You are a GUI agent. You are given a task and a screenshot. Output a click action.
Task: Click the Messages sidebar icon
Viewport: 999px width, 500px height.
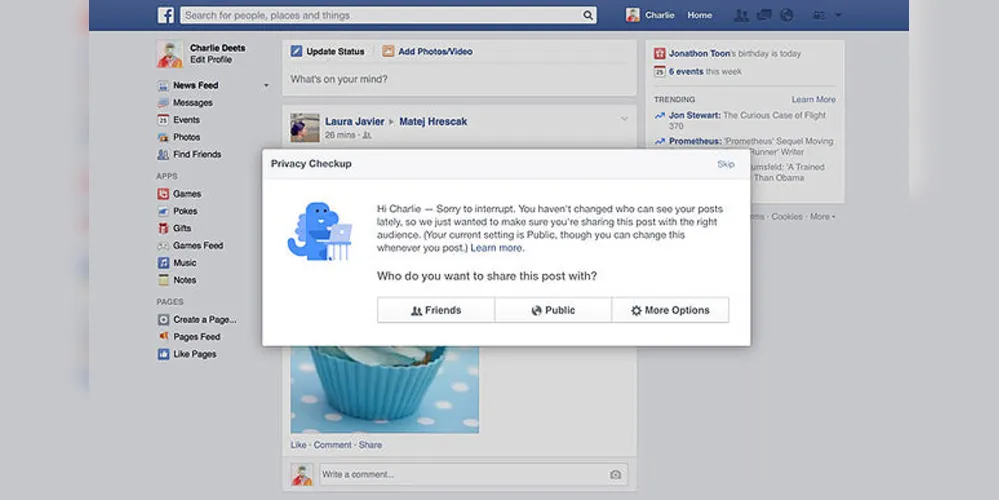(163, 103)
